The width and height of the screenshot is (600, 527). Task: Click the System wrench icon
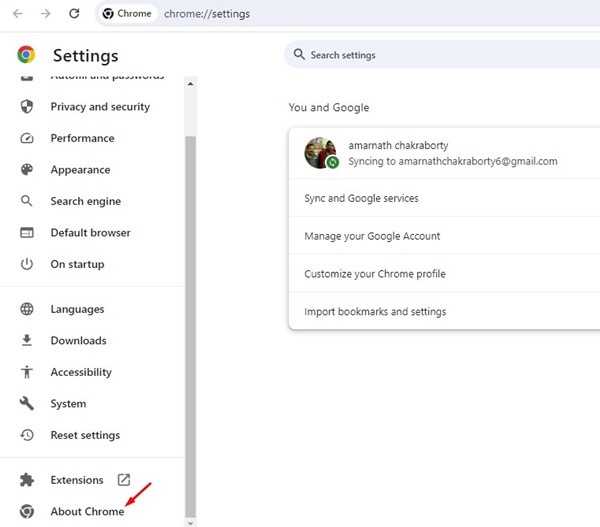tap(28, 404)
